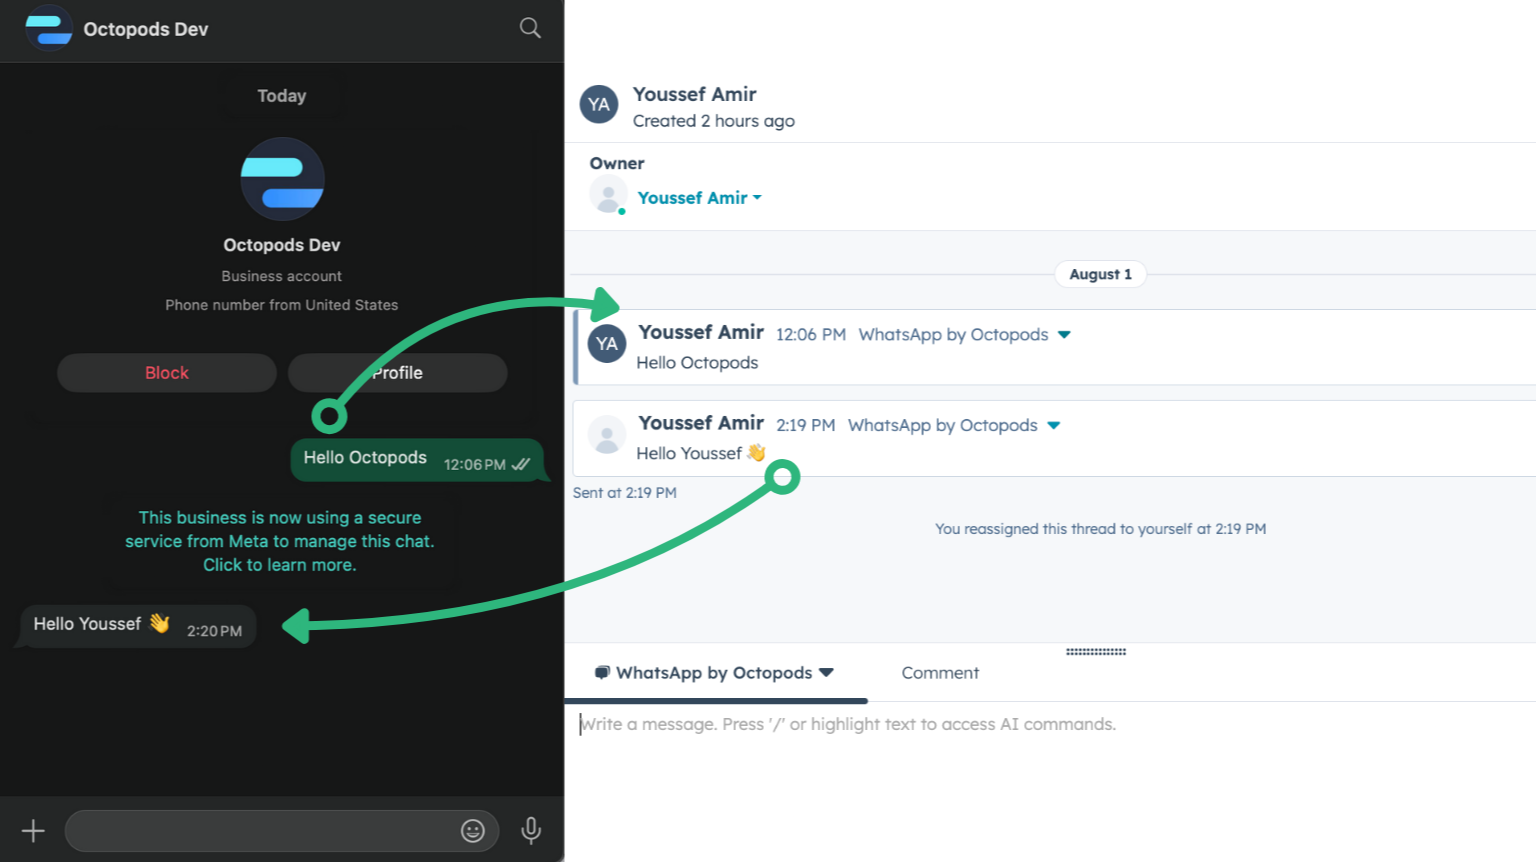Click the microphone icon to record voice message
The width and height of the screenshot is (1536, 864).
pos(530,831)
